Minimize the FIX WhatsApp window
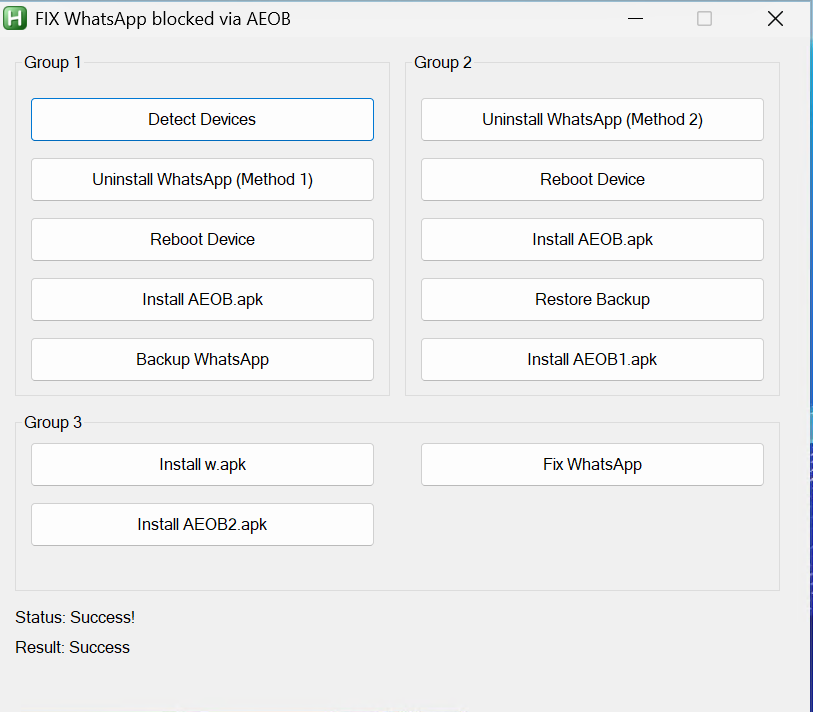The height and width of the screenshot is (712, 813). 635,19
